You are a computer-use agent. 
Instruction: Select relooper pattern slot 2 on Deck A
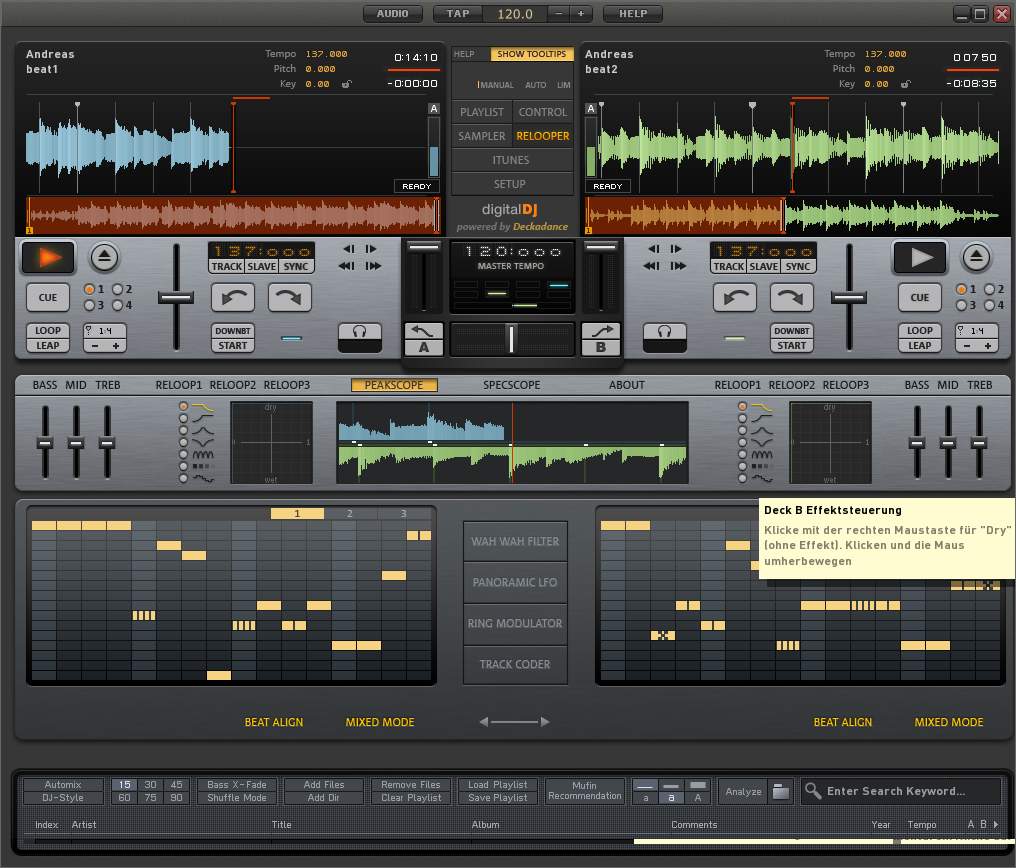coord(350,514)
